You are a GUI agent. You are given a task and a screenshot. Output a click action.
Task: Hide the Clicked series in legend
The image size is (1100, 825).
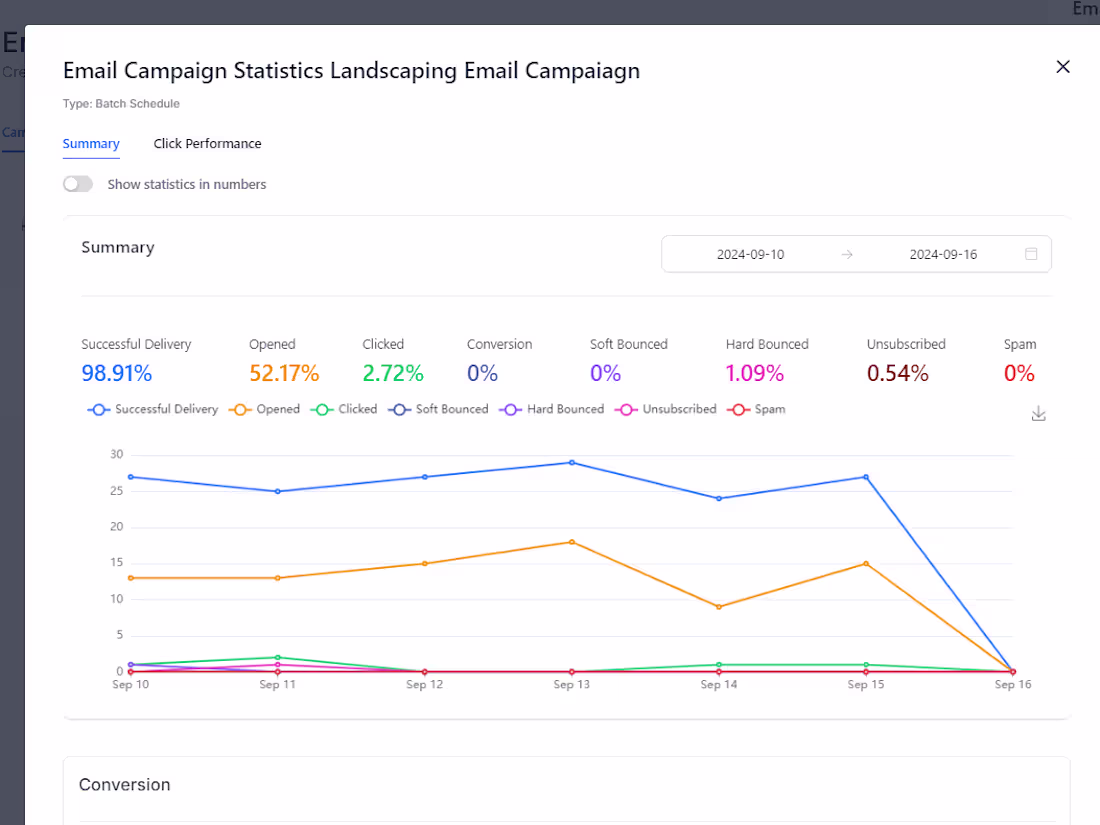322,410
